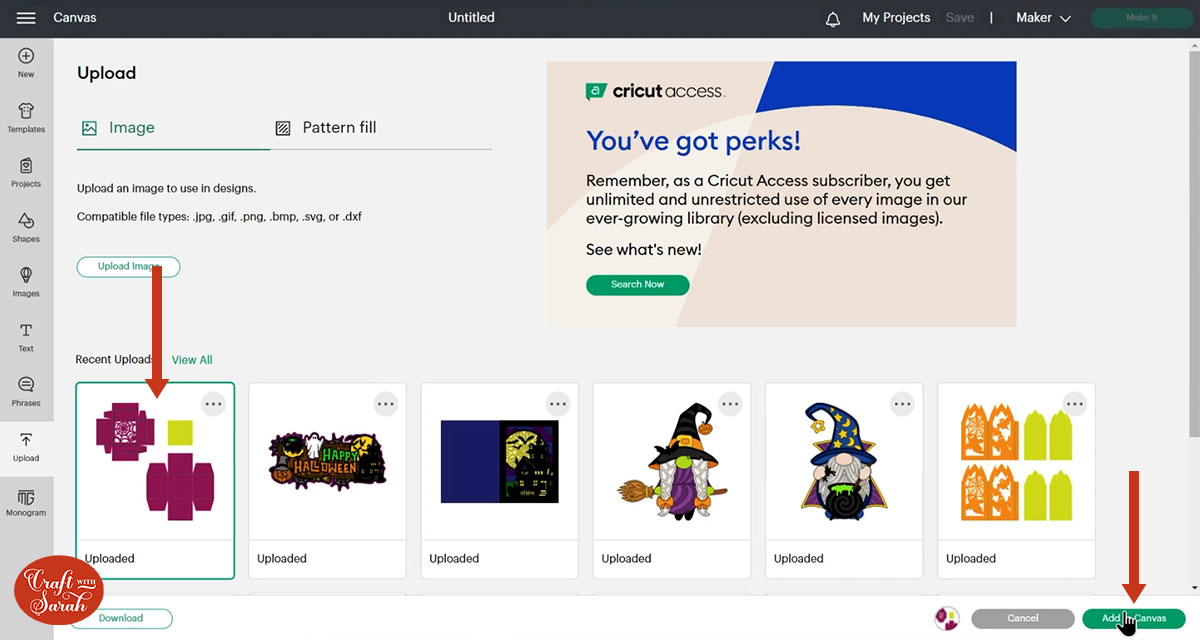Open options menu on Happy Halloween upload
Image resolution: width=1200 pixels, height=640 pixels.
[386, 404]
